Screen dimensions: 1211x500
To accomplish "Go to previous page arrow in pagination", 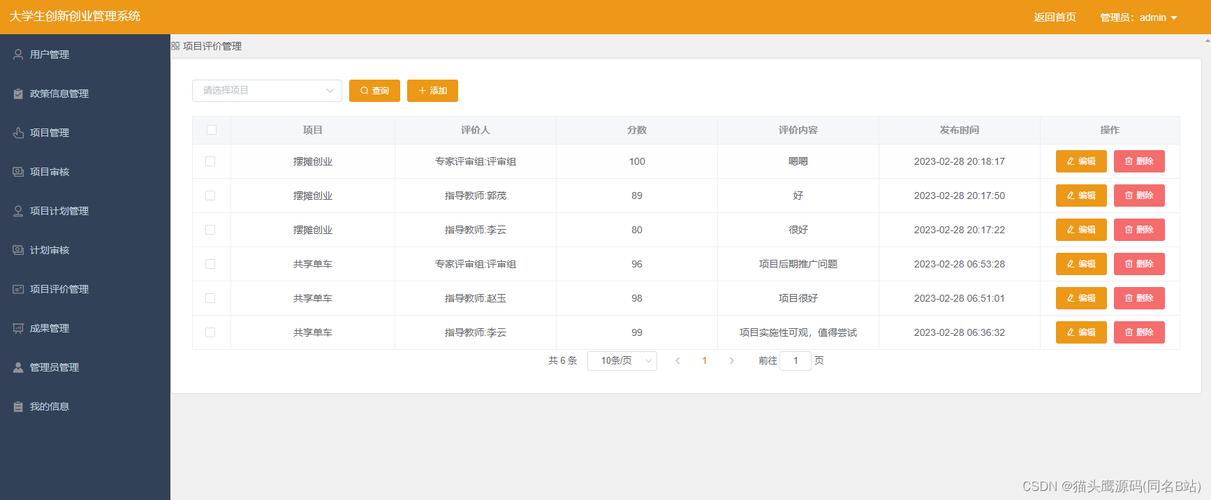I will pyautogui.click(x=677, y=361).
